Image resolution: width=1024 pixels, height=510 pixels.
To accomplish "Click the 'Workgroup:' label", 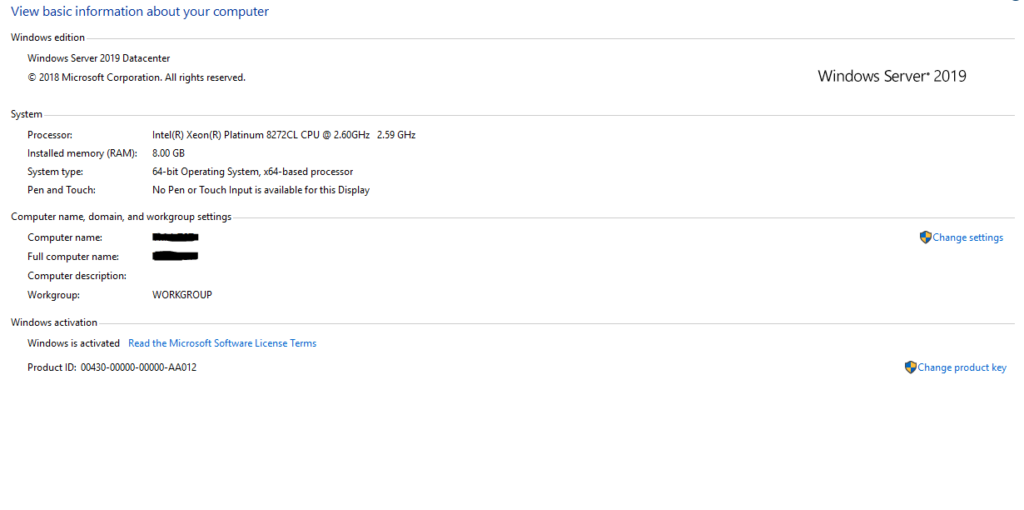I will click(x=54, y=295).
